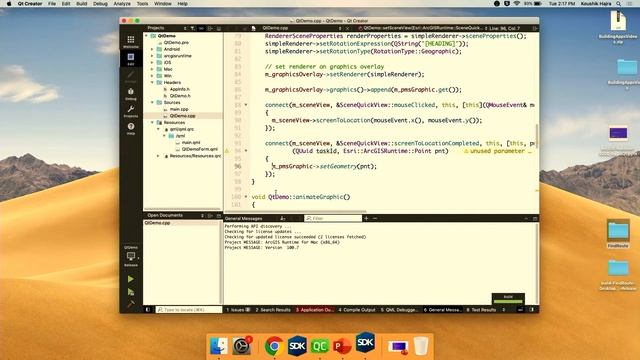The image size is (640, 360).
Task: Open the Debug mode in sidebar
Action: click(131, 94)
